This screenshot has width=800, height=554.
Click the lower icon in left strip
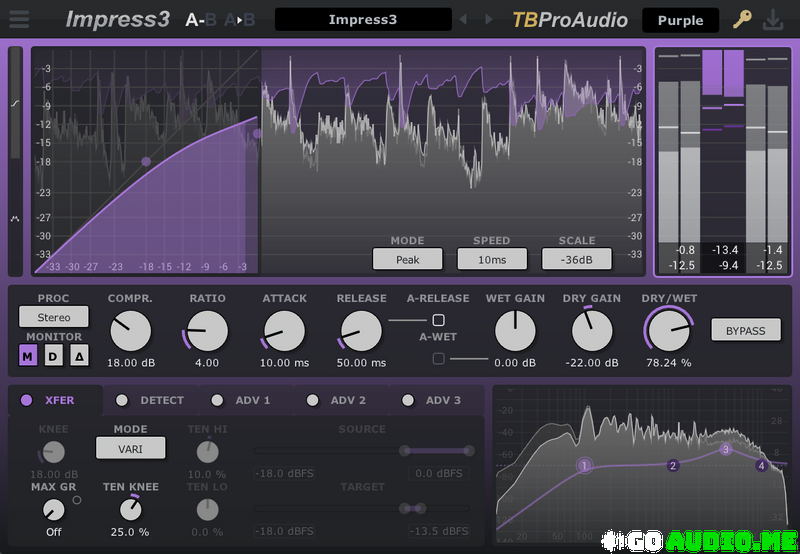point(15,218)
